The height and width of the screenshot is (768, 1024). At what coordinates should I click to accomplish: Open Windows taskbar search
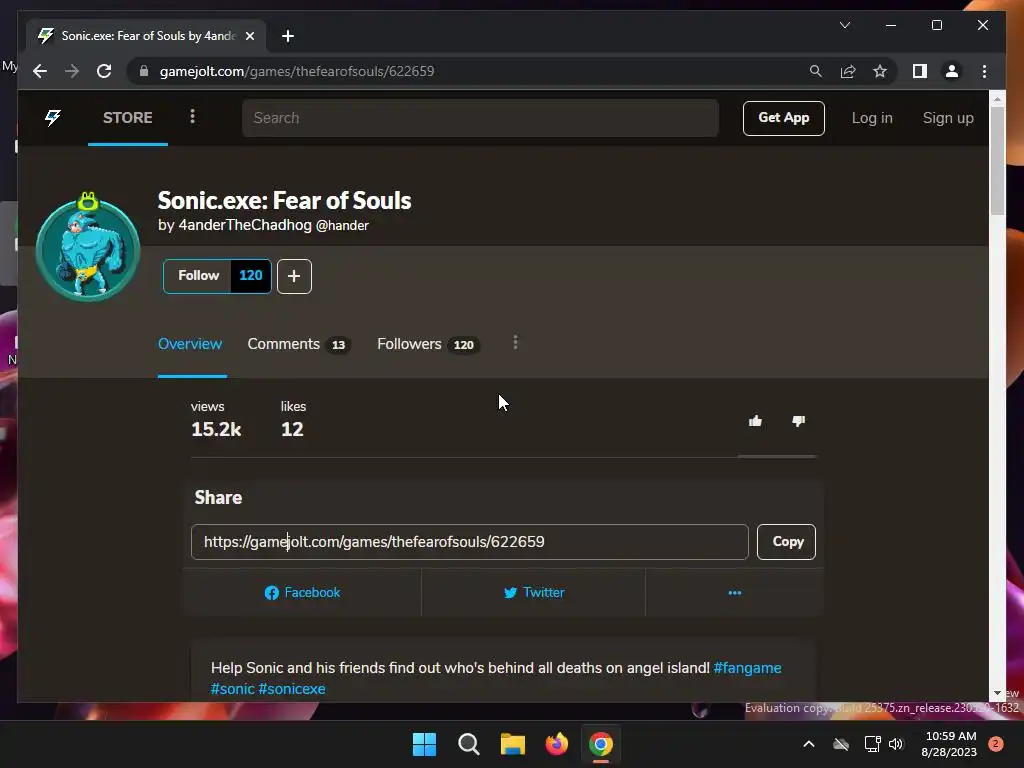tap(468, 744)
